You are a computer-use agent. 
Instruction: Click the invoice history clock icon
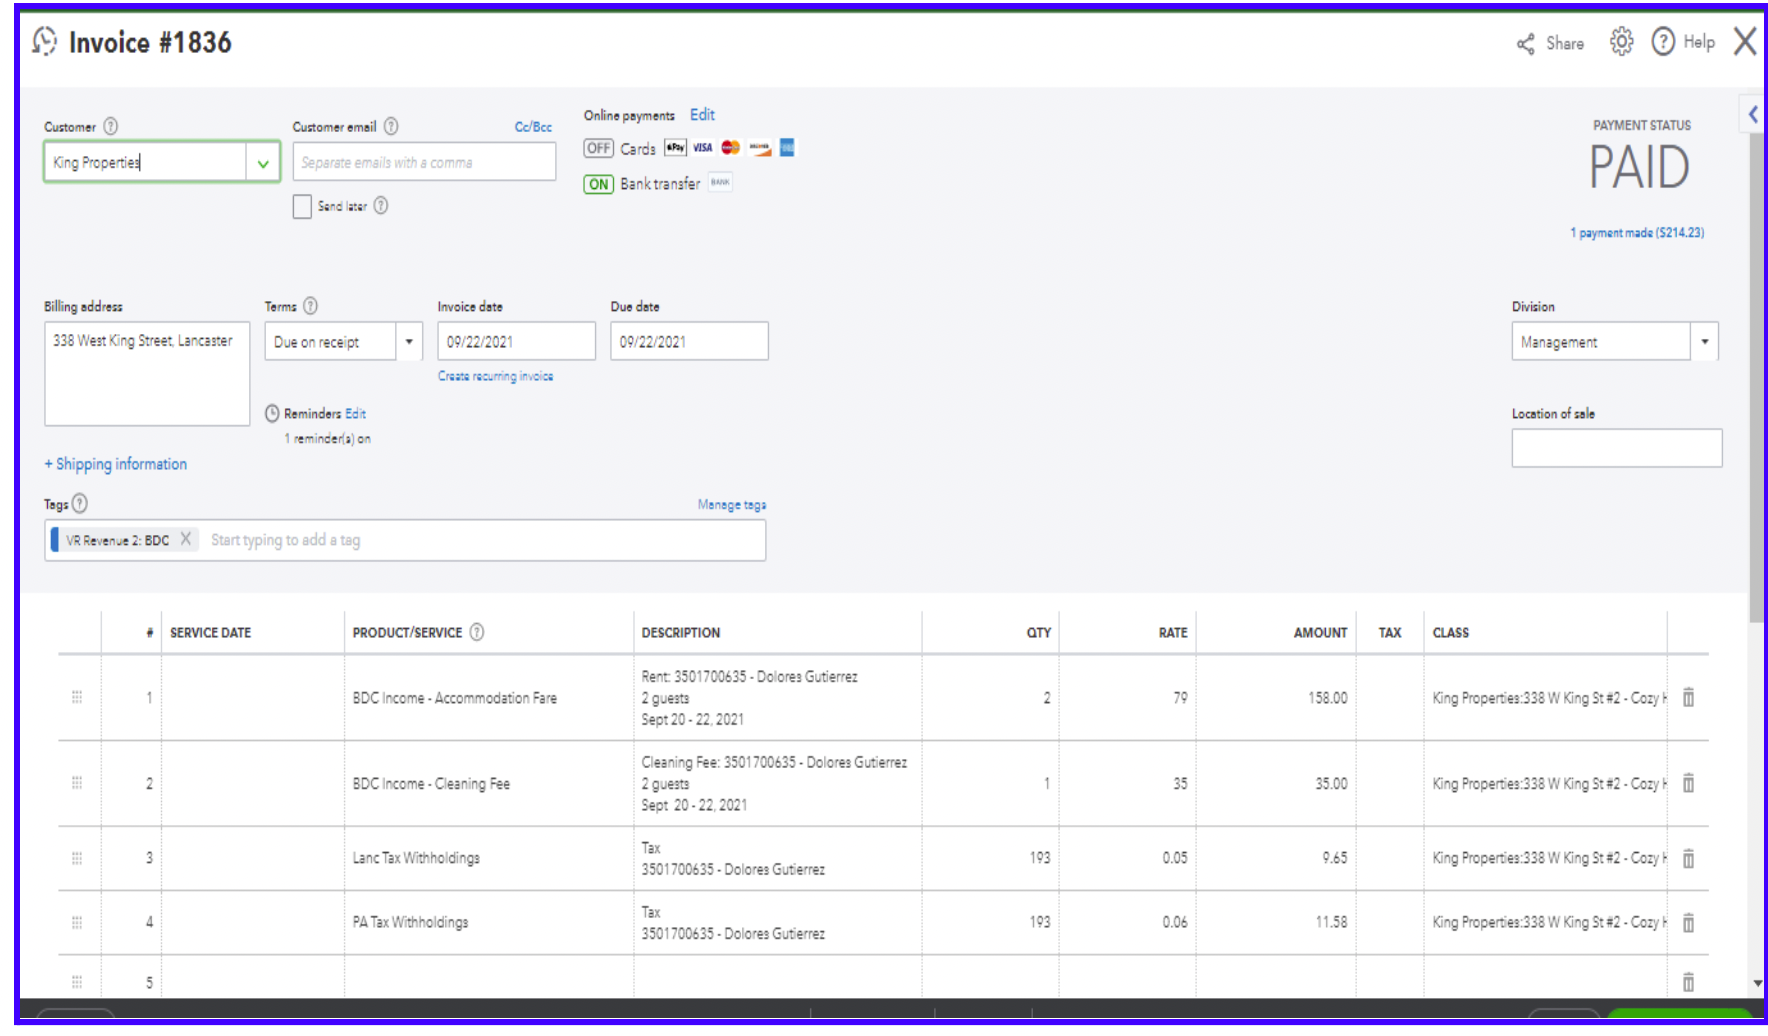click(45, 41)
